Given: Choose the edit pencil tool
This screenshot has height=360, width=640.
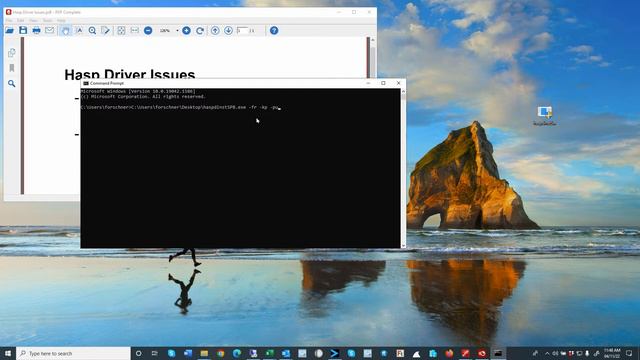Looking at the screenshot, I should pyautogui.click(x=105, y=31).
